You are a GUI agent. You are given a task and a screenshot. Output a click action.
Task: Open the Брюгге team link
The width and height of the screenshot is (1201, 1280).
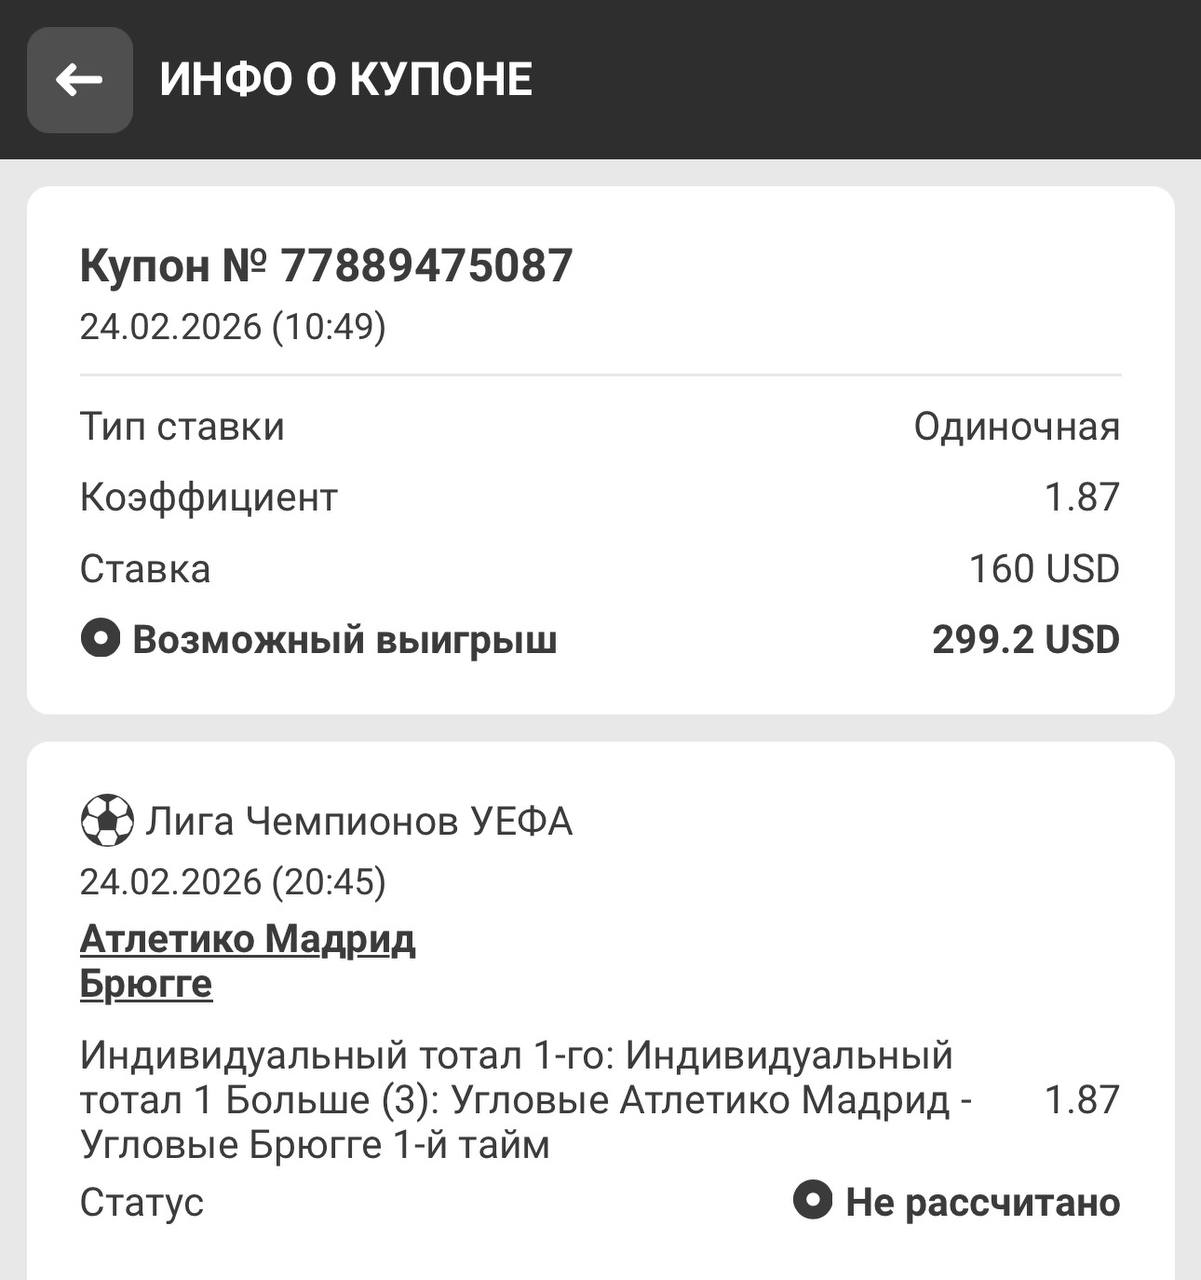tap(146, 984)
